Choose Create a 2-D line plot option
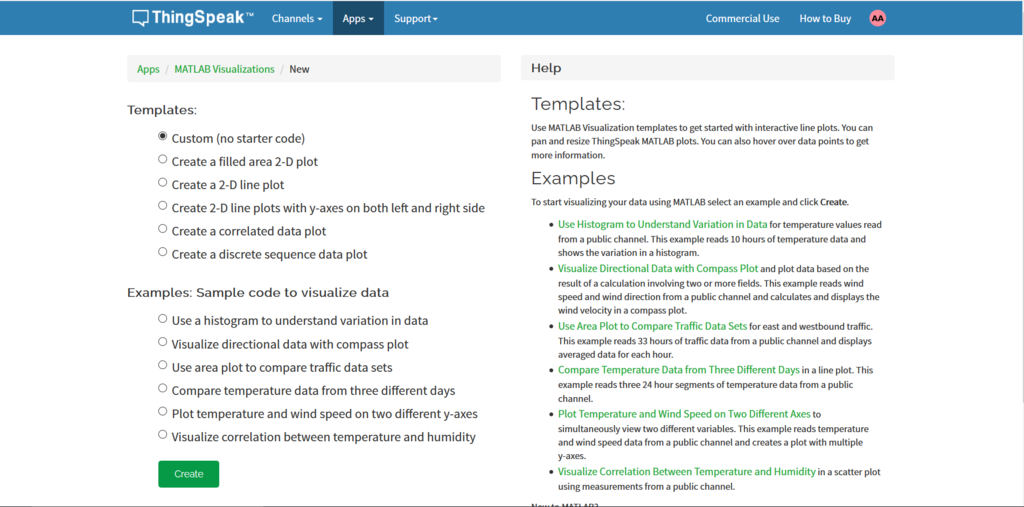The width and height of the screenshot is (1024, 507). click(163, 183)
